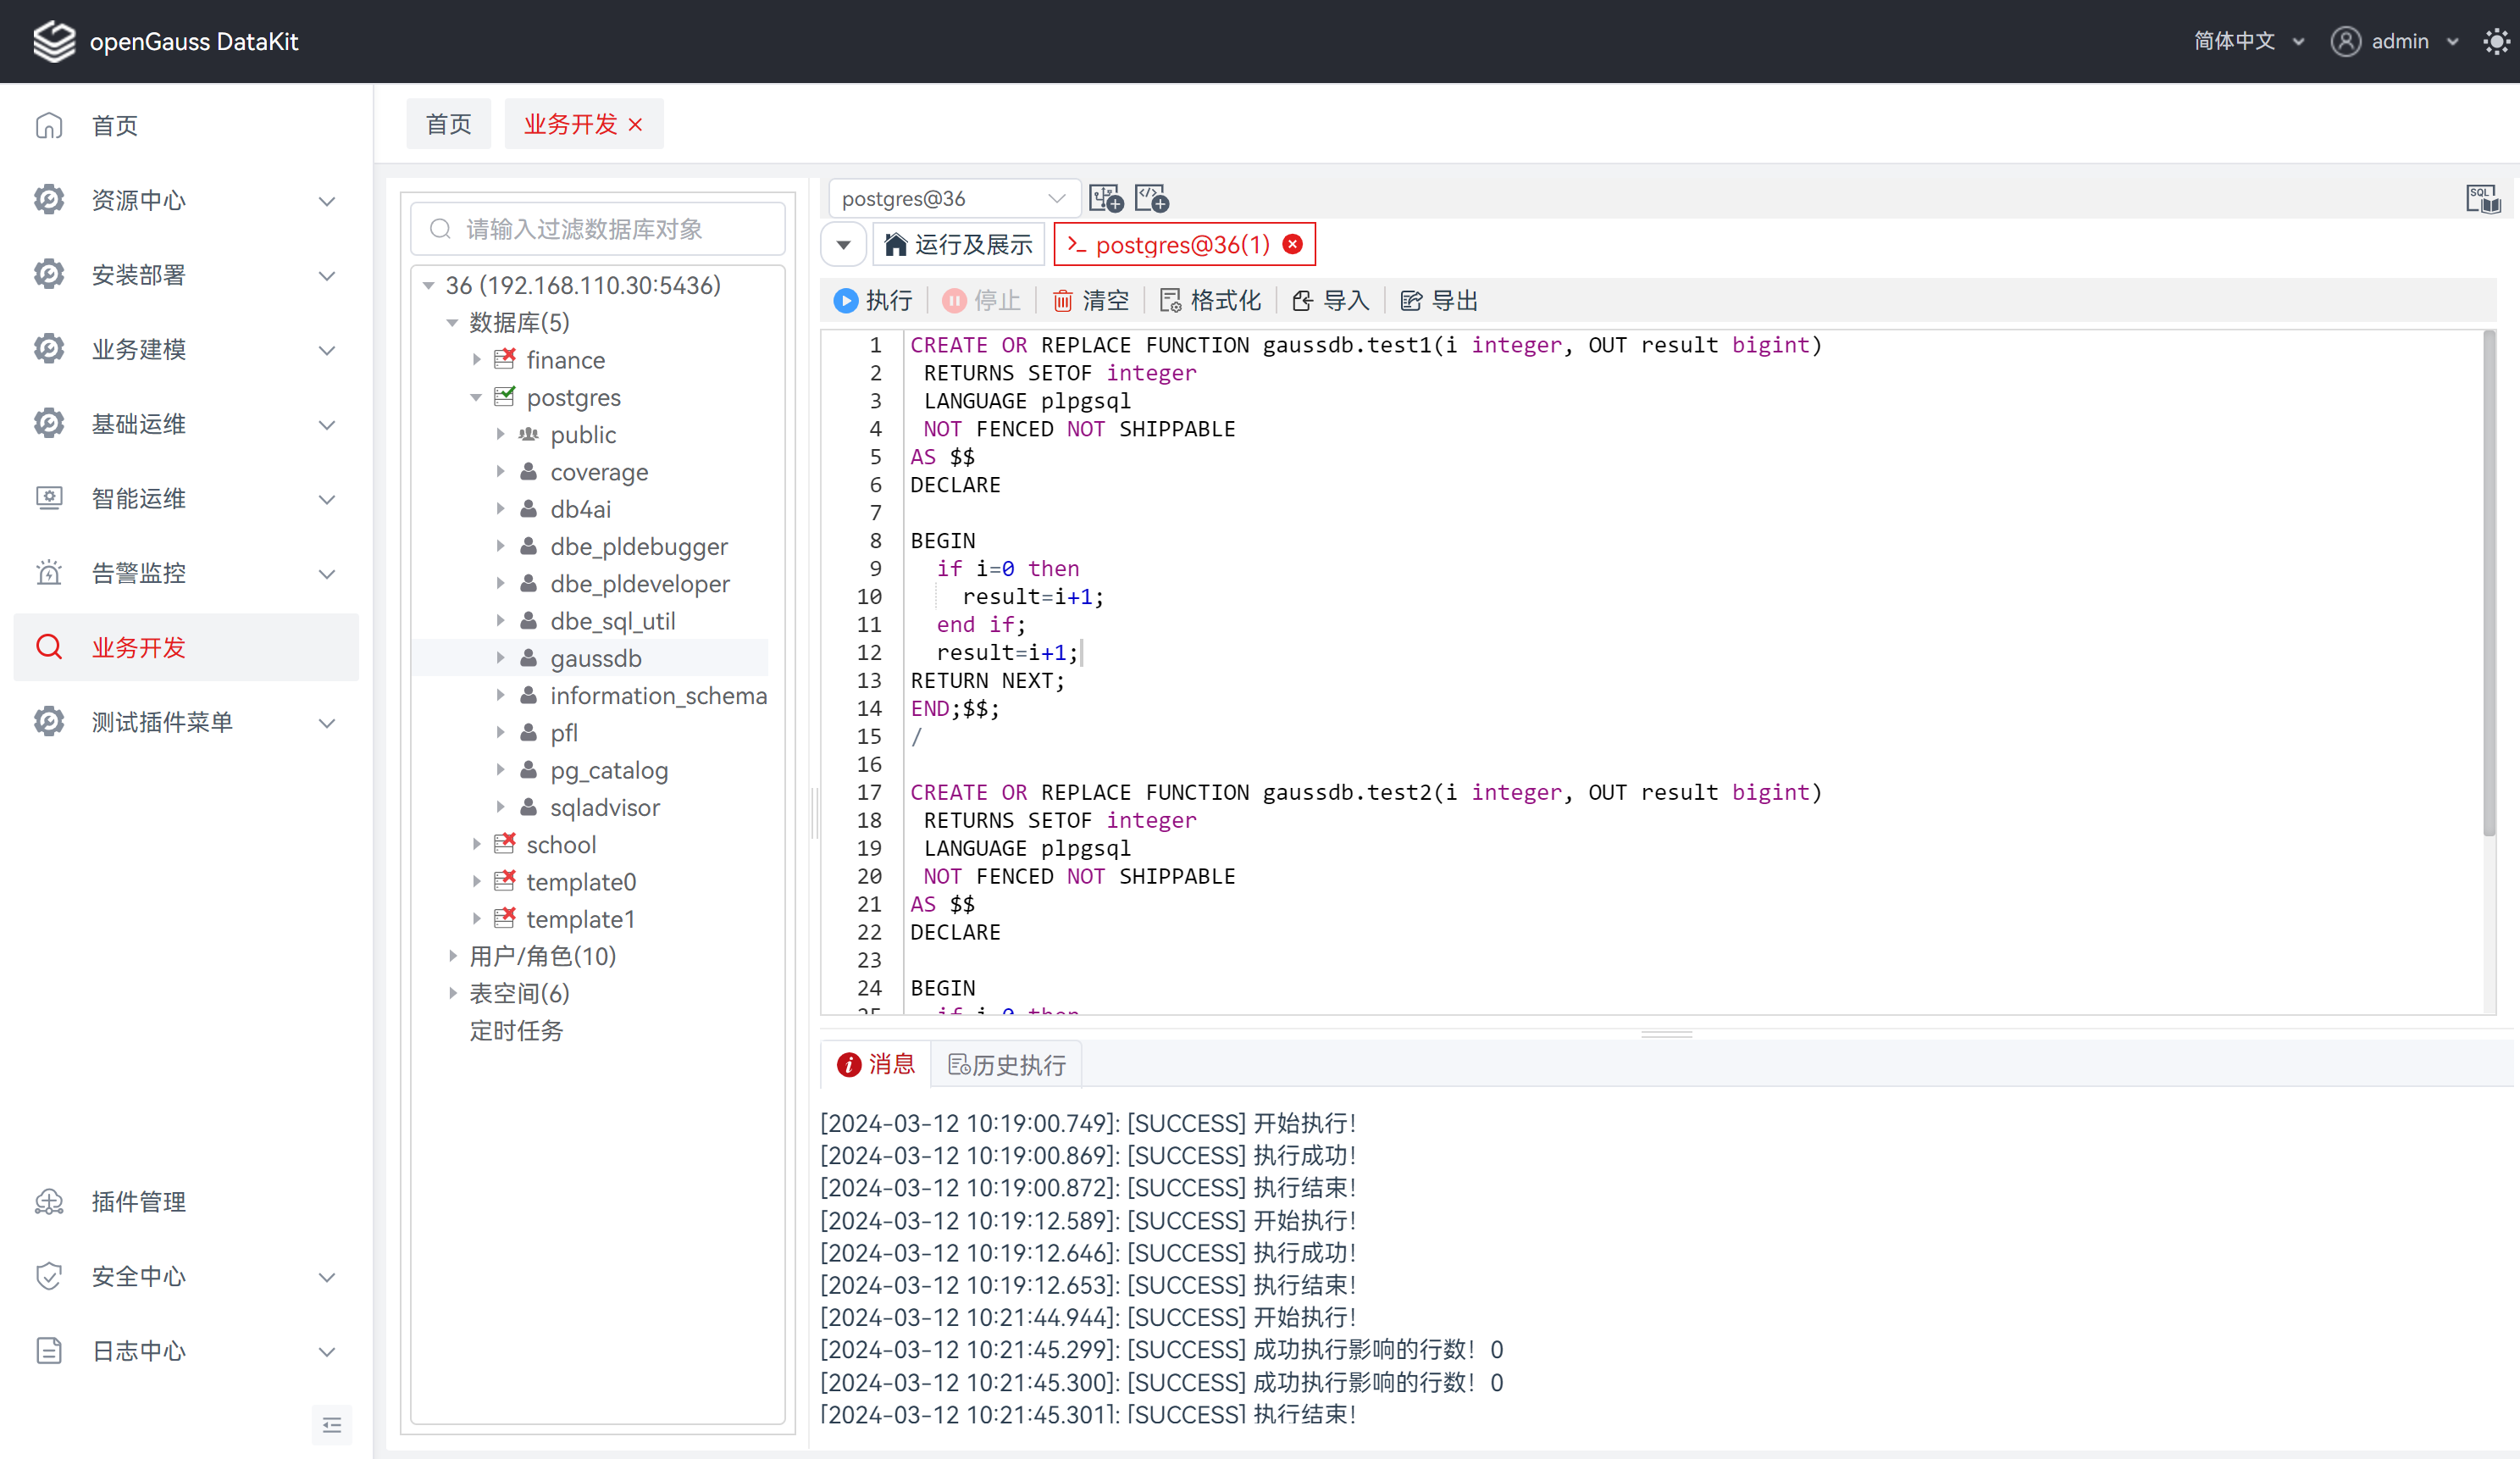Close the postgres@36(1) terminal tab
Screen dimensions: 2520x1459
1293,245
